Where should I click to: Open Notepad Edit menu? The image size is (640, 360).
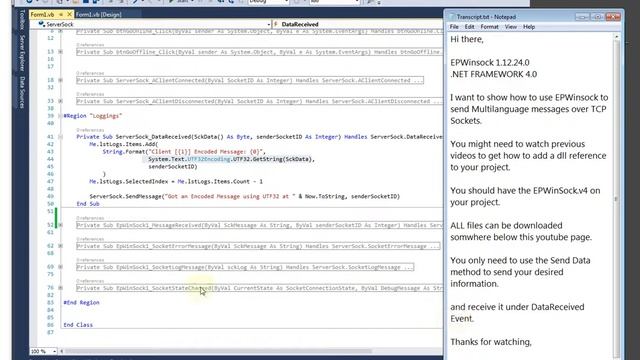469,27
